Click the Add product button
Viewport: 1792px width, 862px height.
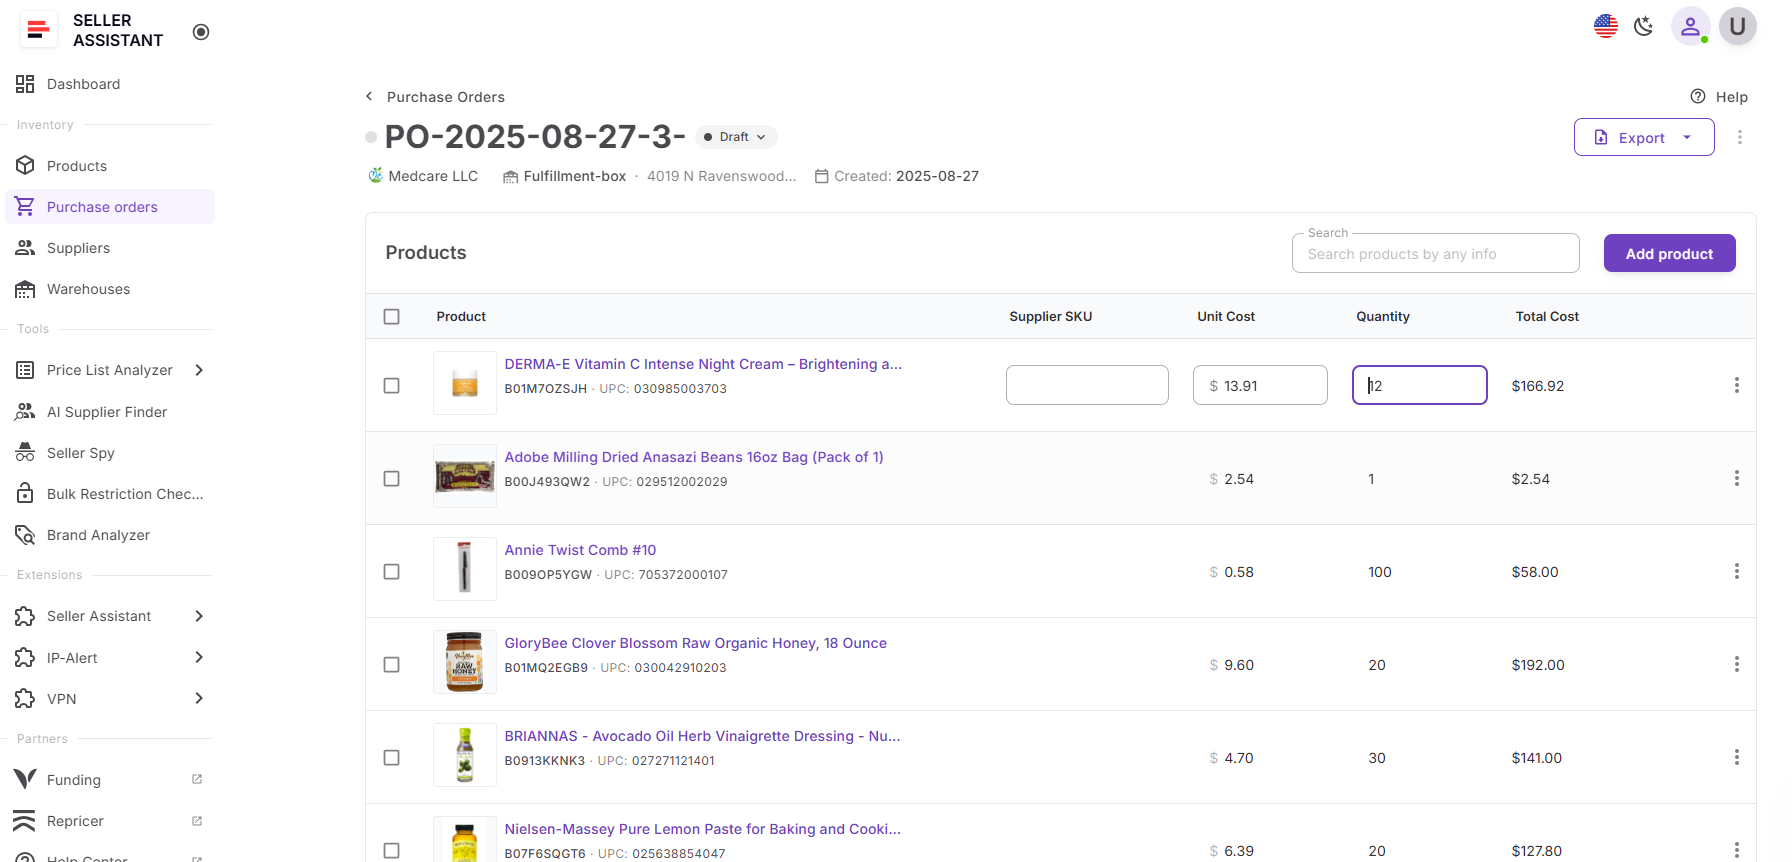tap(1668, 254)
